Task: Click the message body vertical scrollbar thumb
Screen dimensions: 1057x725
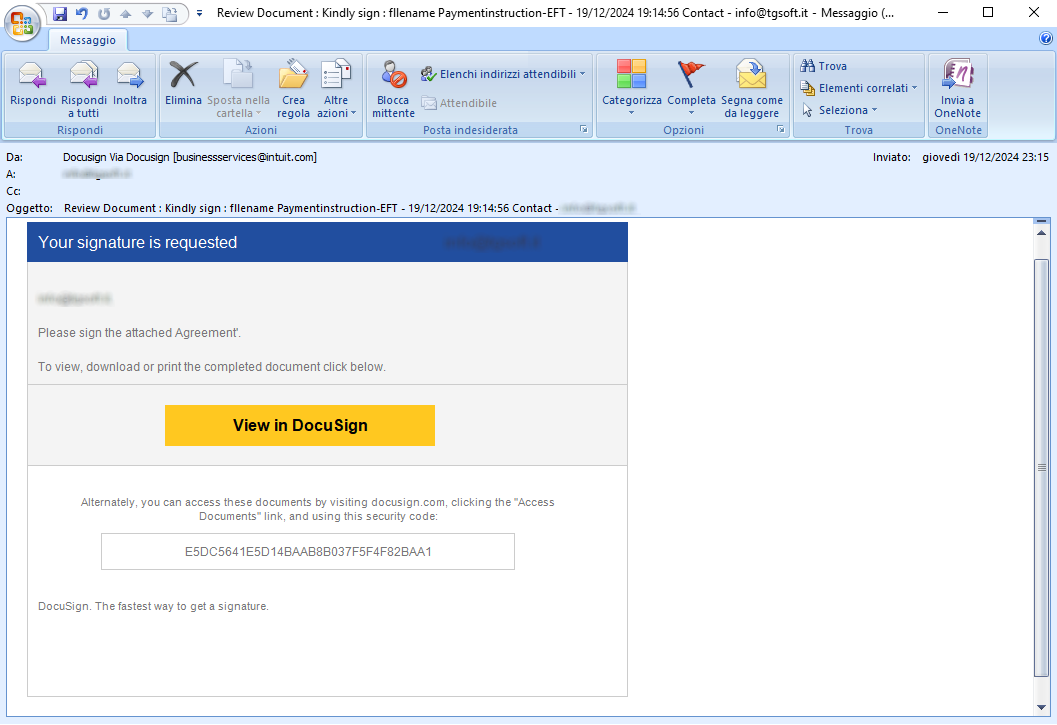Action: pos(1041,467)
